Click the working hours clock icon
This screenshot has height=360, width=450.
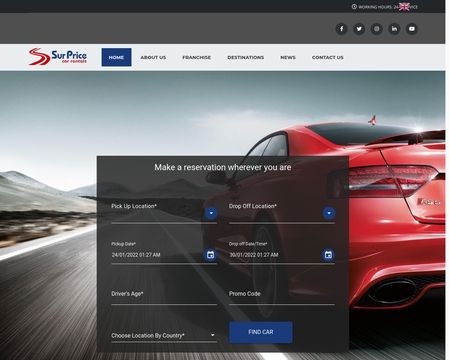(354, 7)
